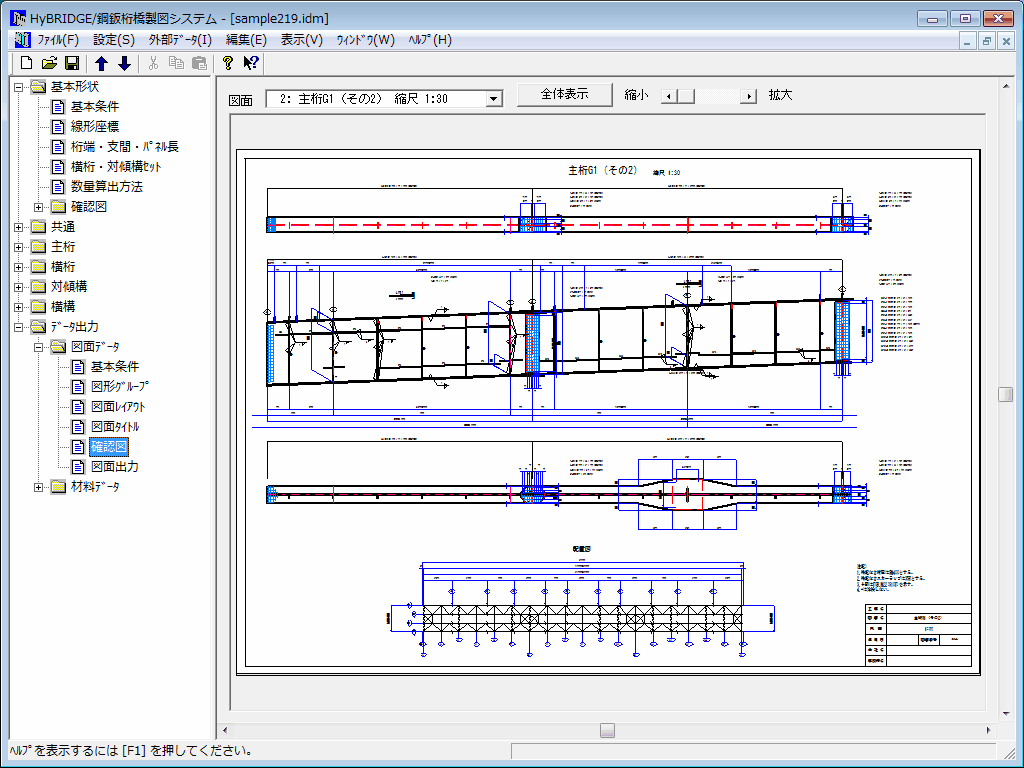The image size is (1024, 768).
Task: Click the New file toolbar icon
Action: click(27, 63)
